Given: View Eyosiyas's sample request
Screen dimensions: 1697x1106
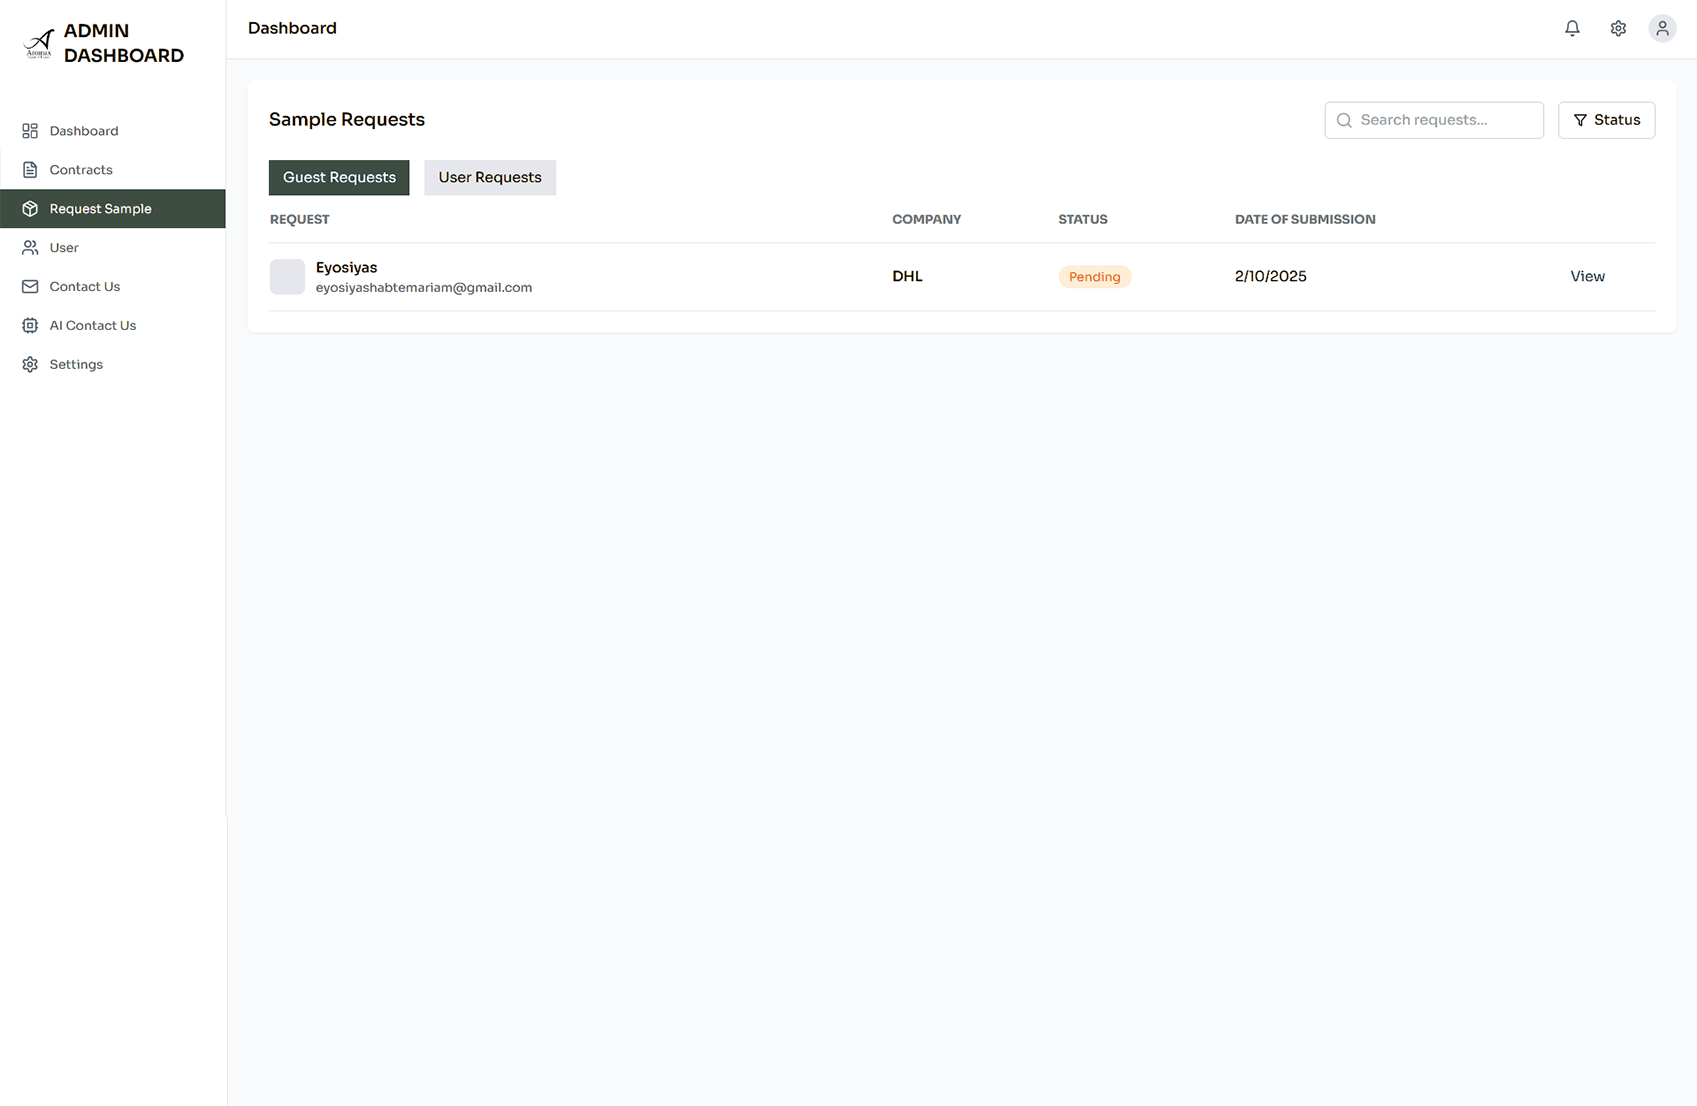Looking at the screenshot, I should 1587,277.
